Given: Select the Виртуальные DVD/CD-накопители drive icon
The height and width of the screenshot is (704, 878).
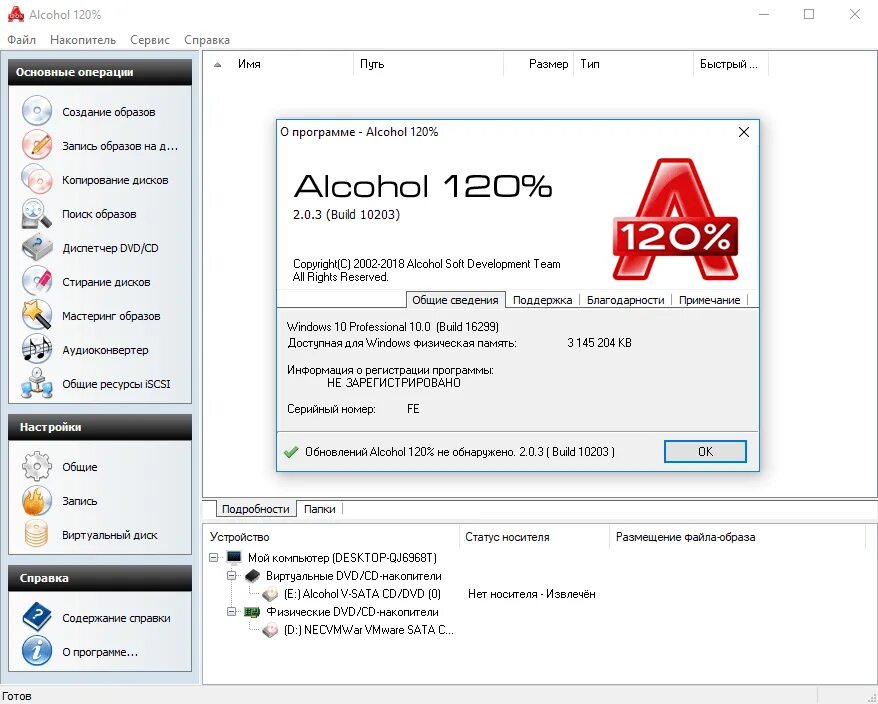Looking at the screenshot, I should [x=253, y=576].
